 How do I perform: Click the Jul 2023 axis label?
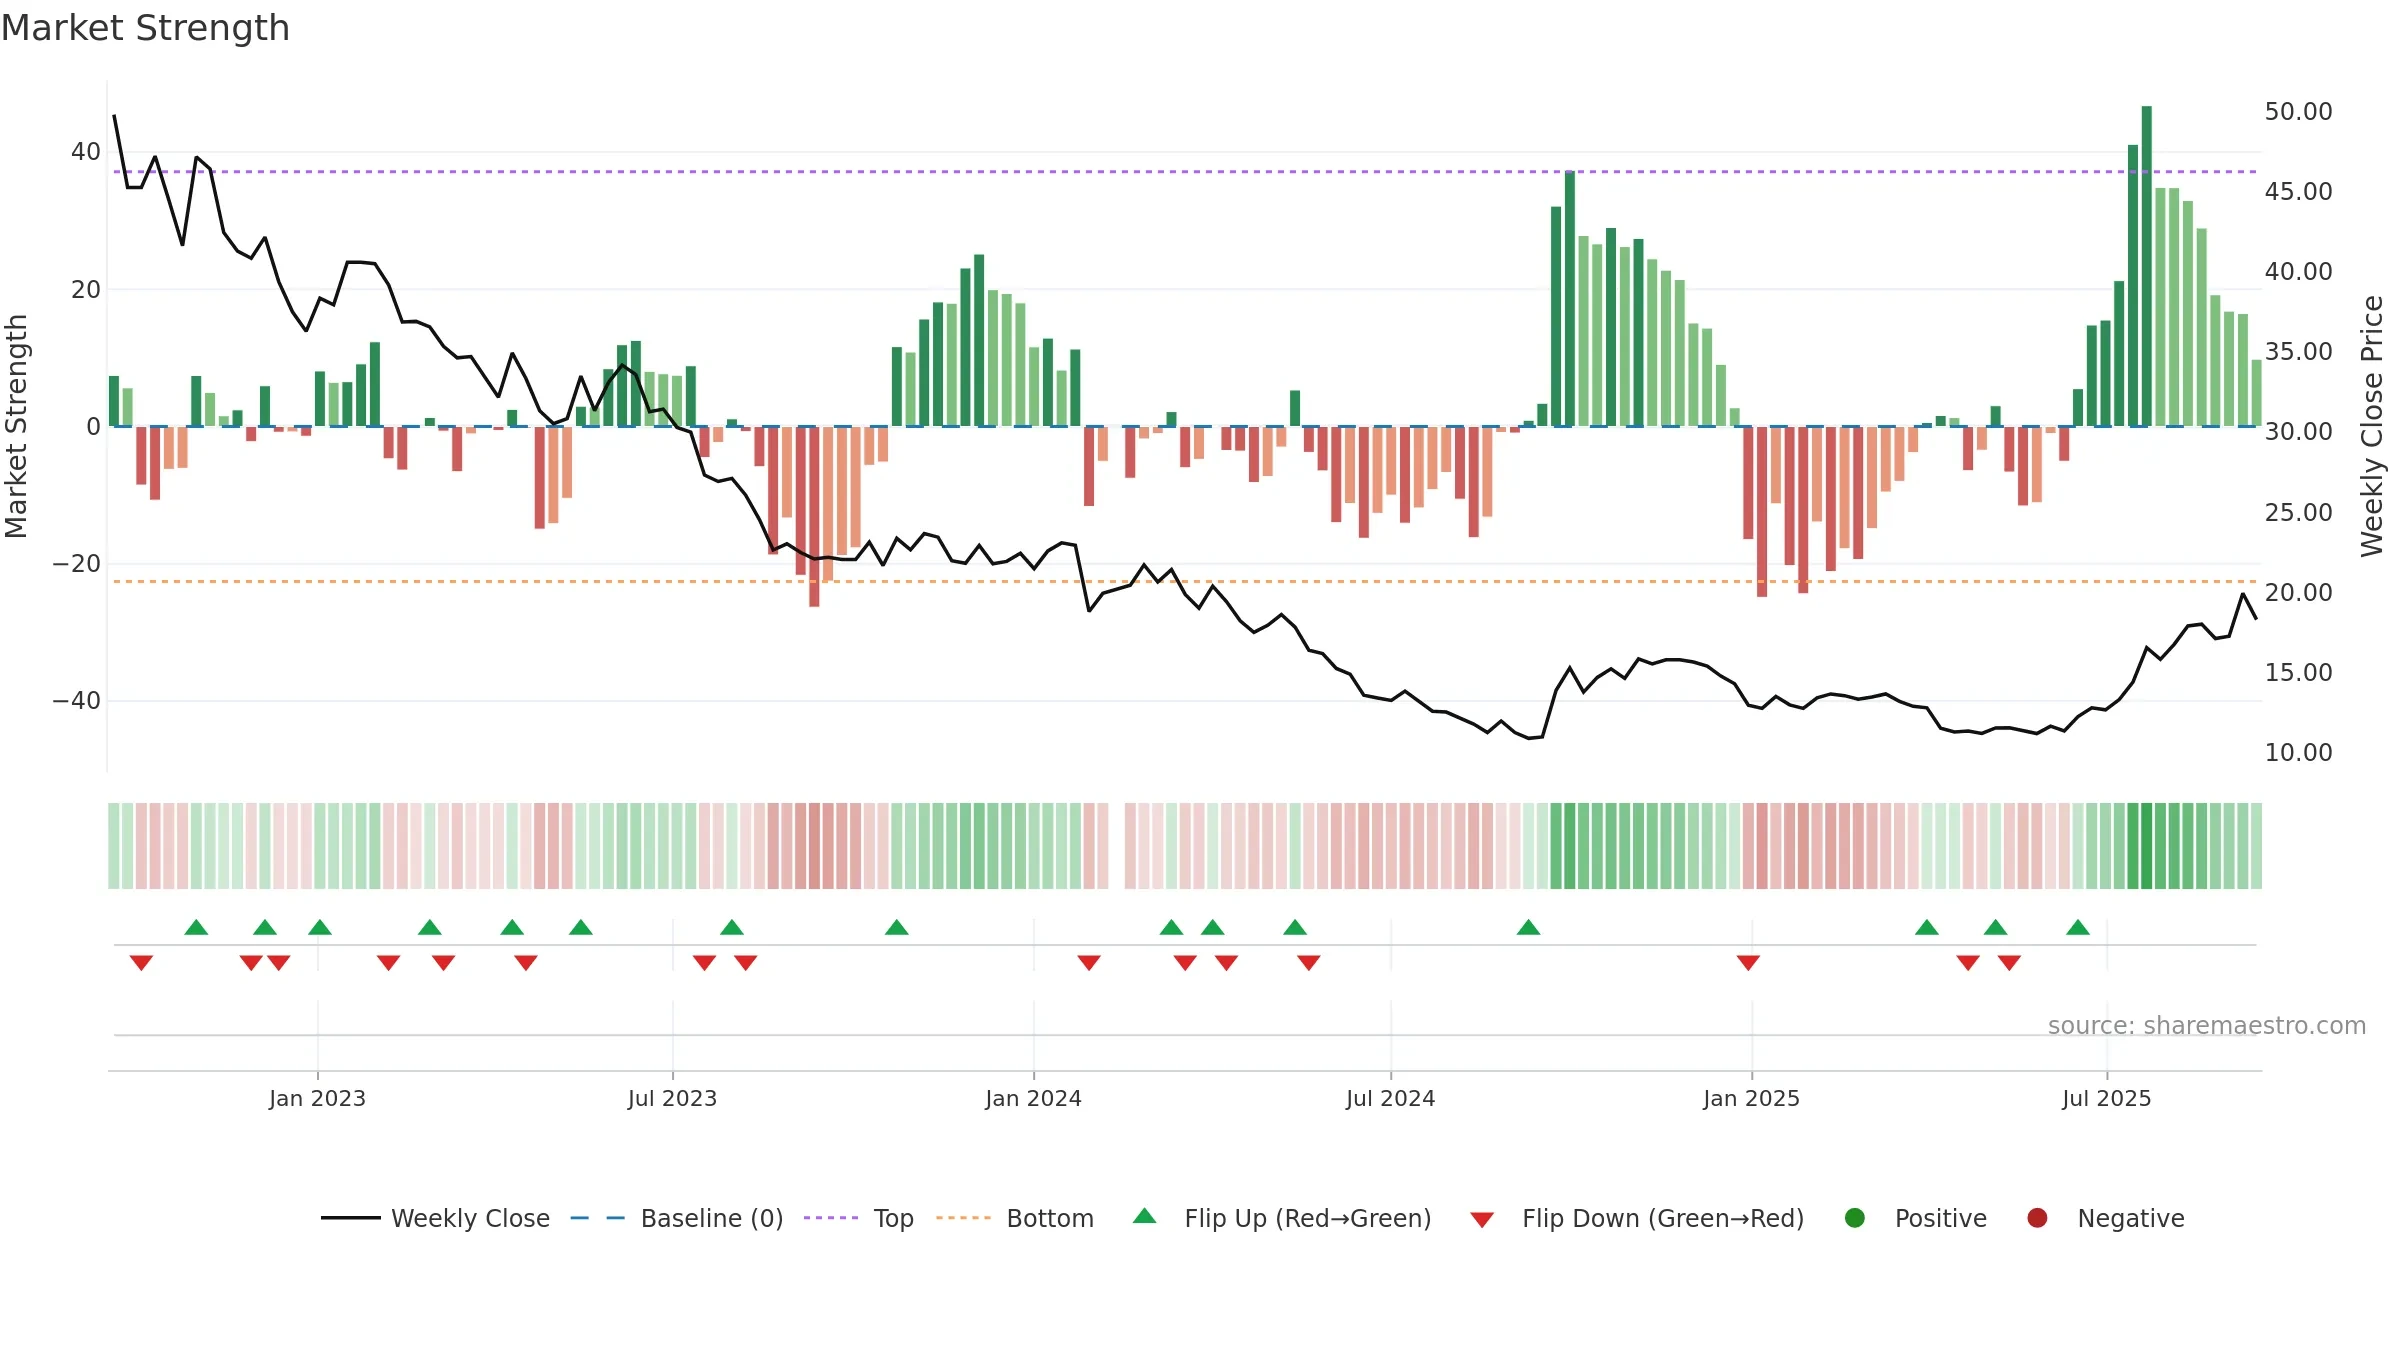tap(672, 1098)
